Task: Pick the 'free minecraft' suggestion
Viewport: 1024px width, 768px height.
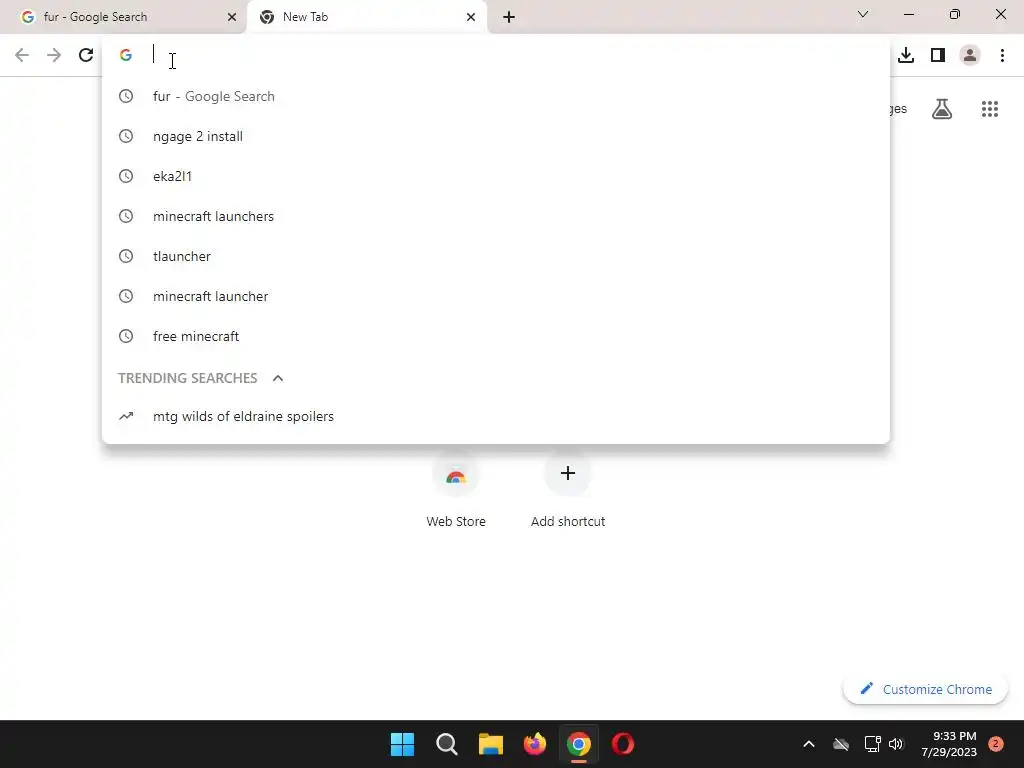Action: pyautogui.click(x=496, y=336)
